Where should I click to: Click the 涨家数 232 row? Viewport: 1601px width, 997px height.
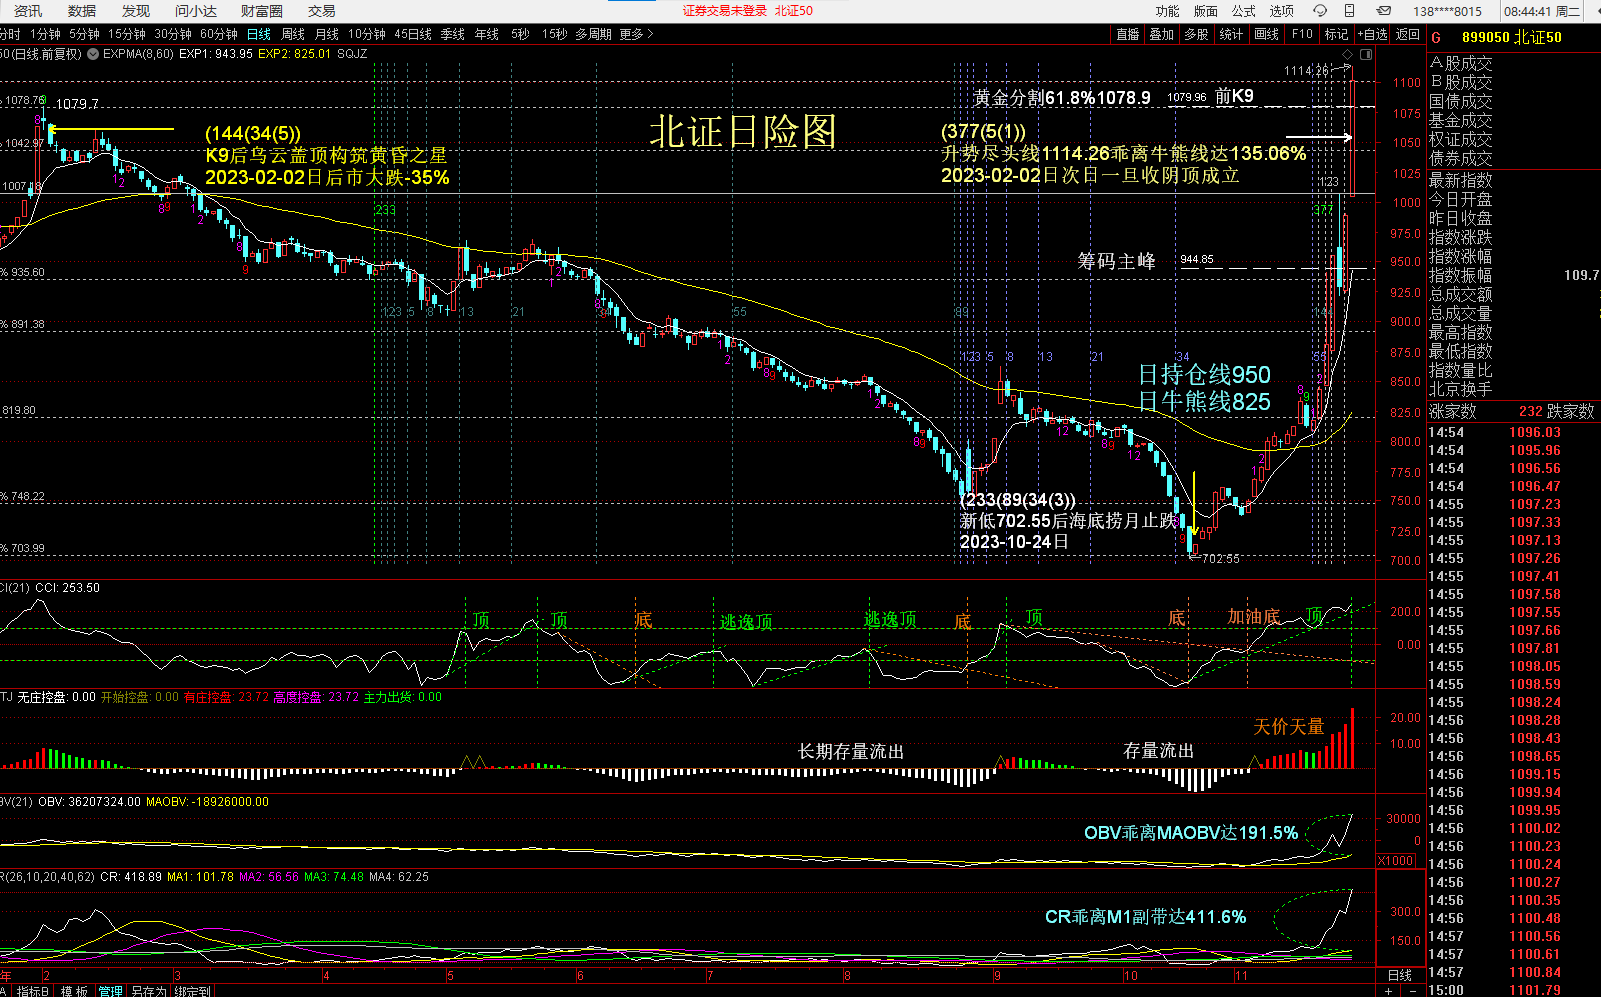coord(1486,411)
